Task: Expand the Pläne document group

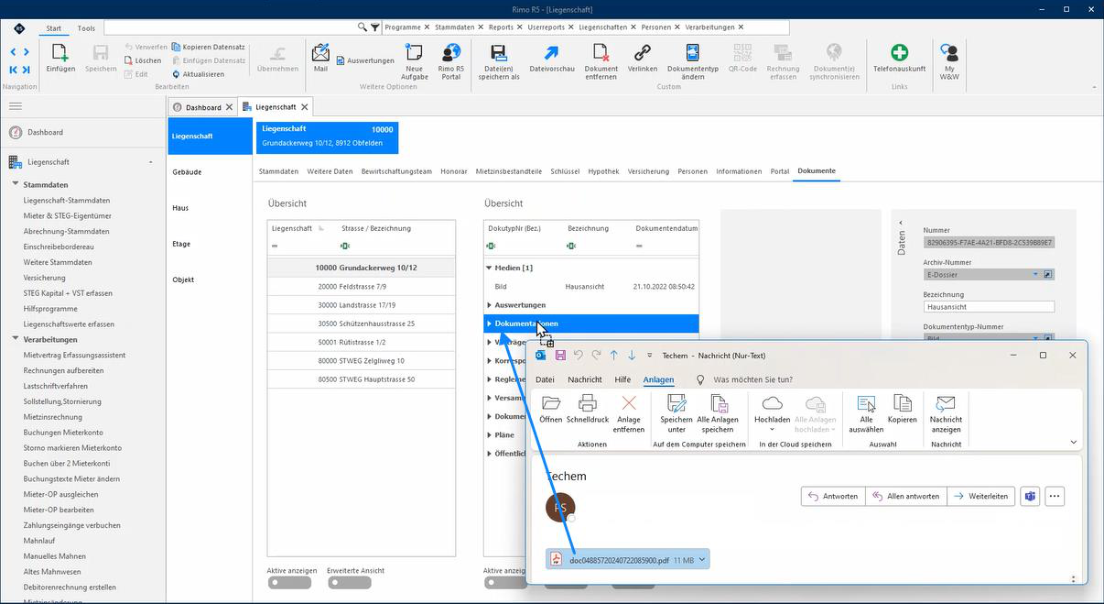Action: tap(489, 435)
